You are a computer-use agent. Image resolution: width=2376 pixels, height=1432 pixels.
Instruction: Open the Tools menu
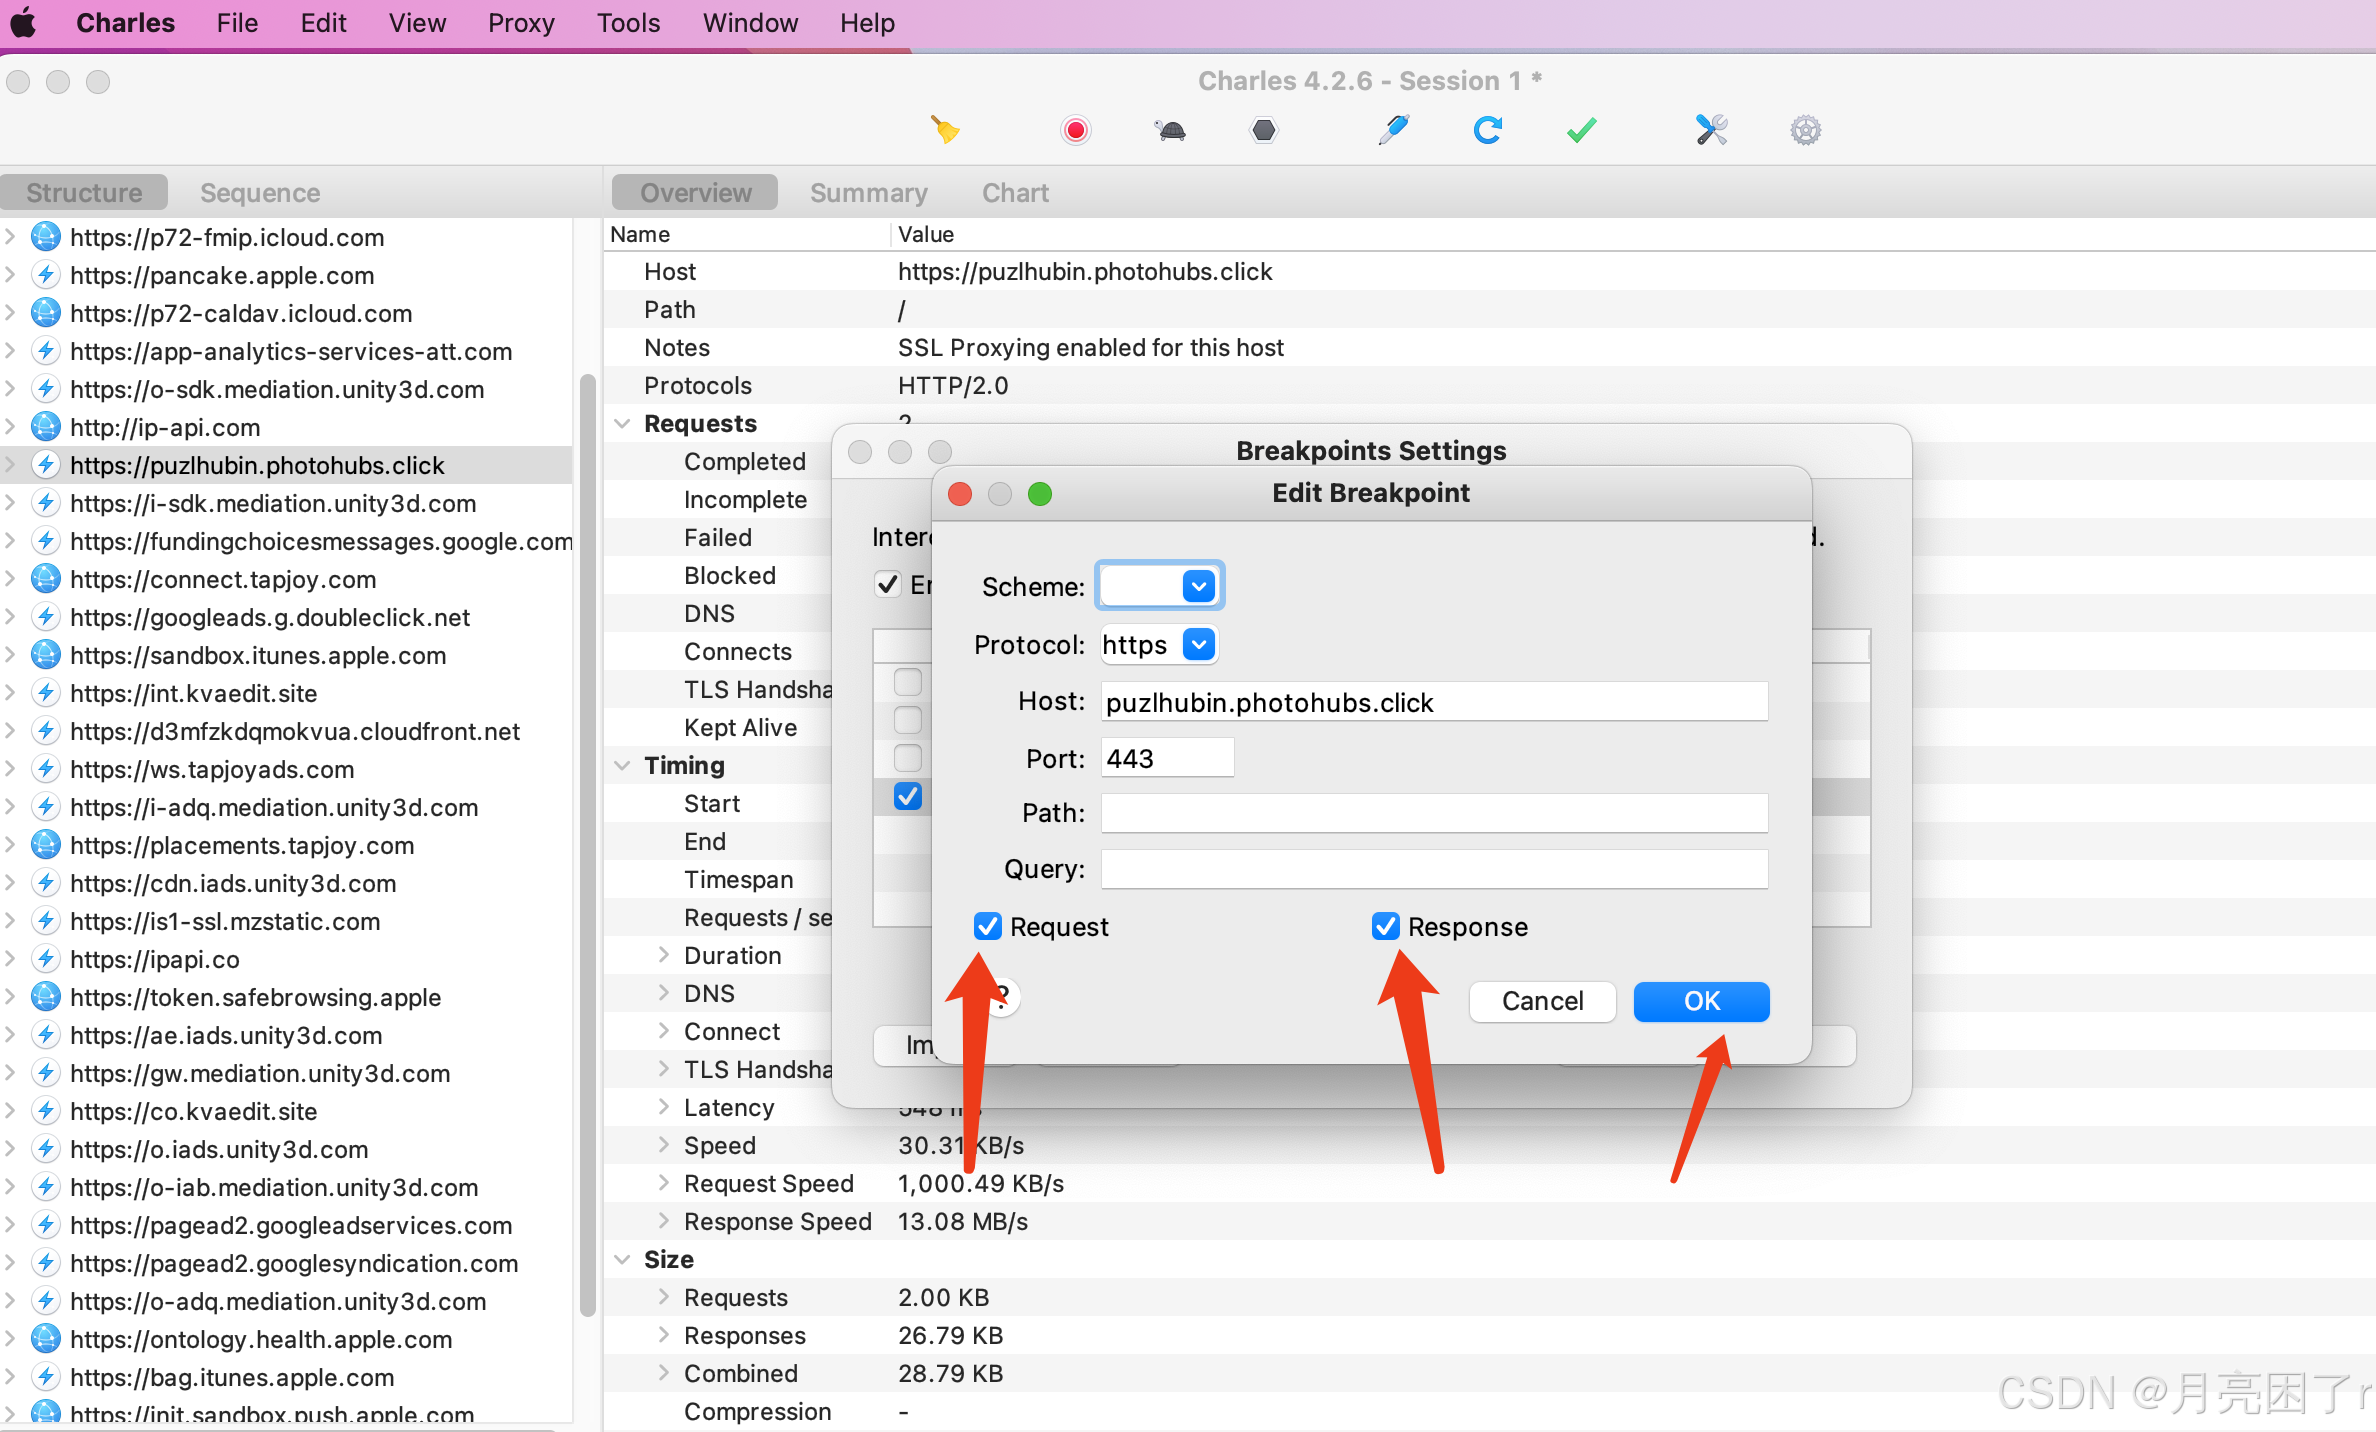pyautogui.click(x=628, y=23)
